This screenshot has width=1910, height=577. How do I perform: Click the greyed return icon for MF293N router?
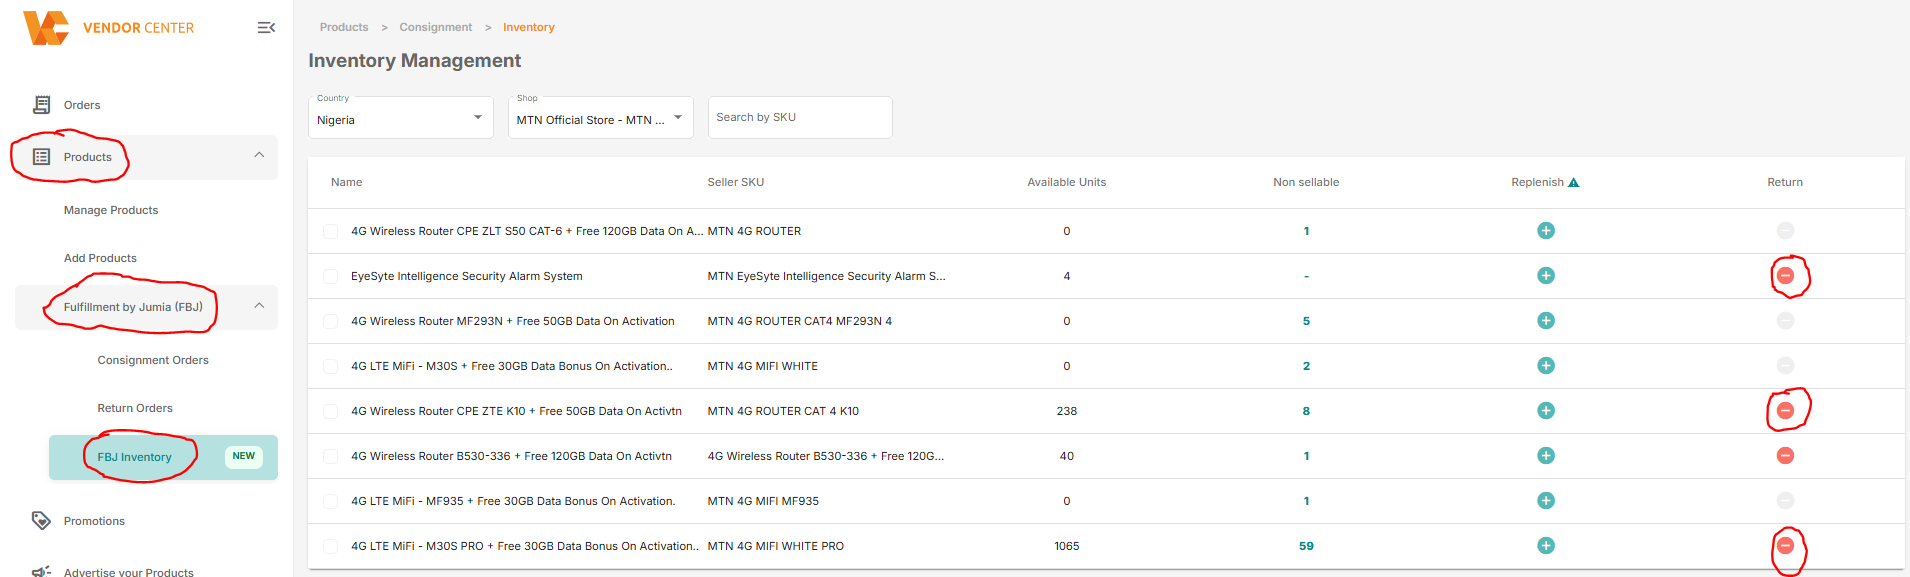[1785, 321]
